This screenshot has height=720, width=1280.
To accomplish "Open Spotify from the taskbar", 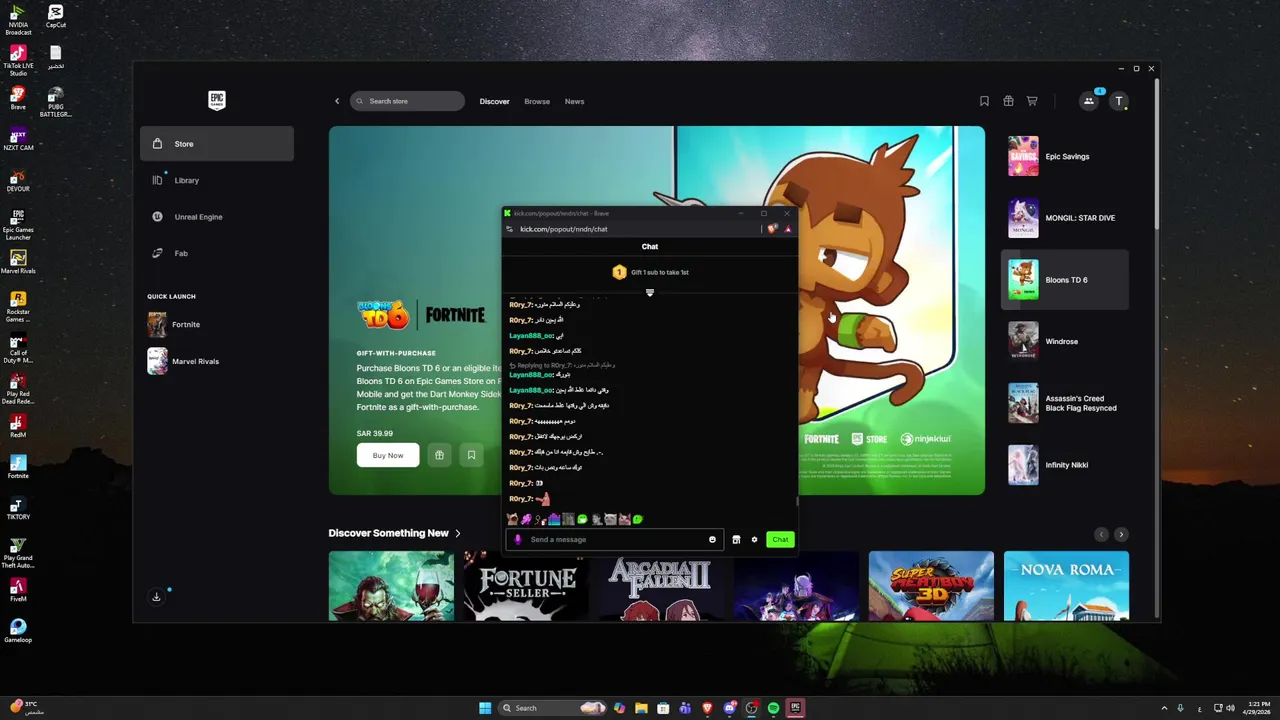I will pyautogui.click(x=773, y=708).
